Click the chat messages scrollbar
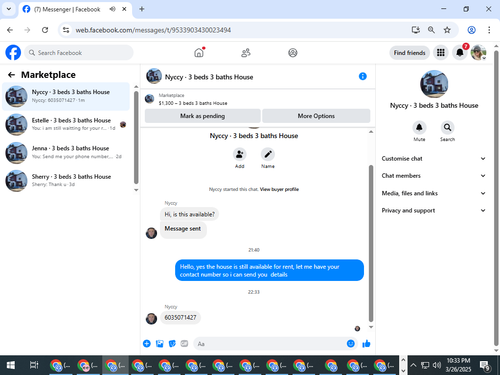 (x=371, y=243)
